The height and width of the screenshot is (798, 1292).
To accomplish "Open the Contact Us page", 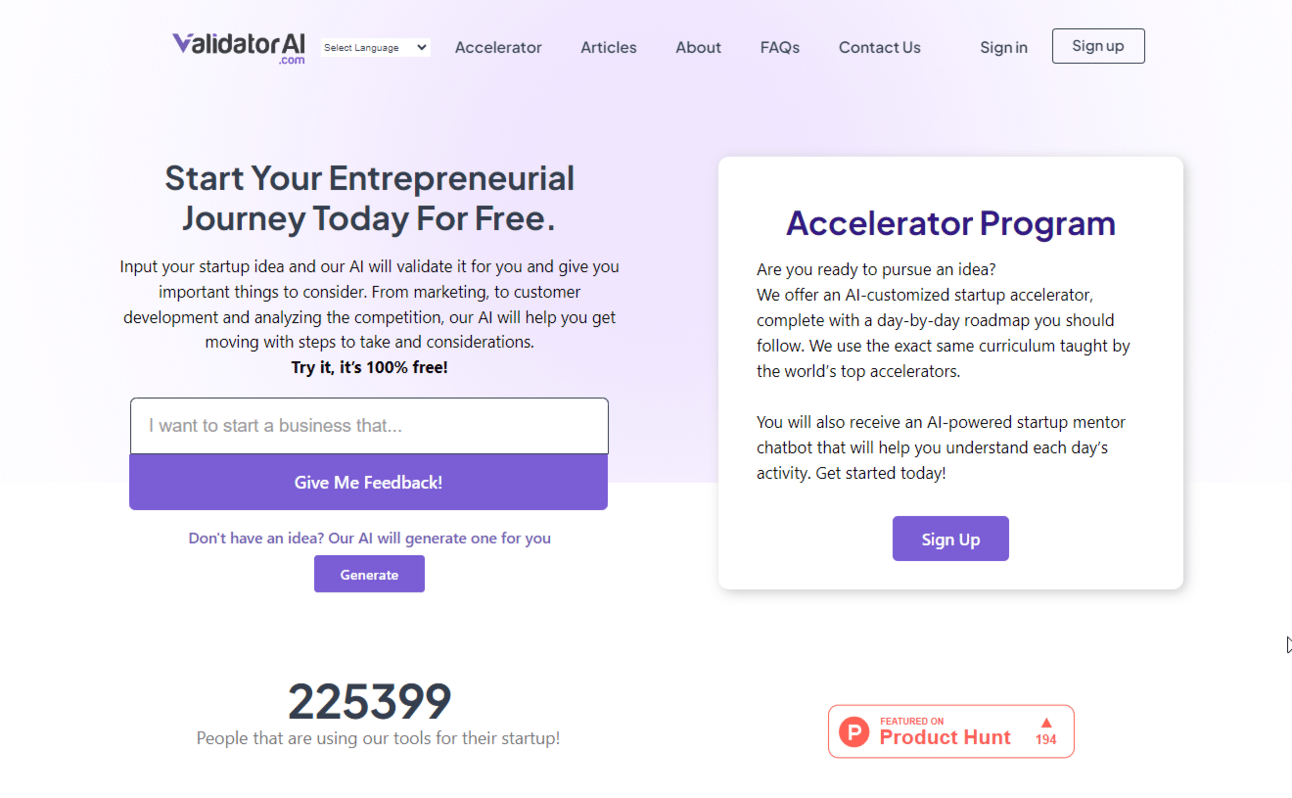I will click(x=879, y=47).
